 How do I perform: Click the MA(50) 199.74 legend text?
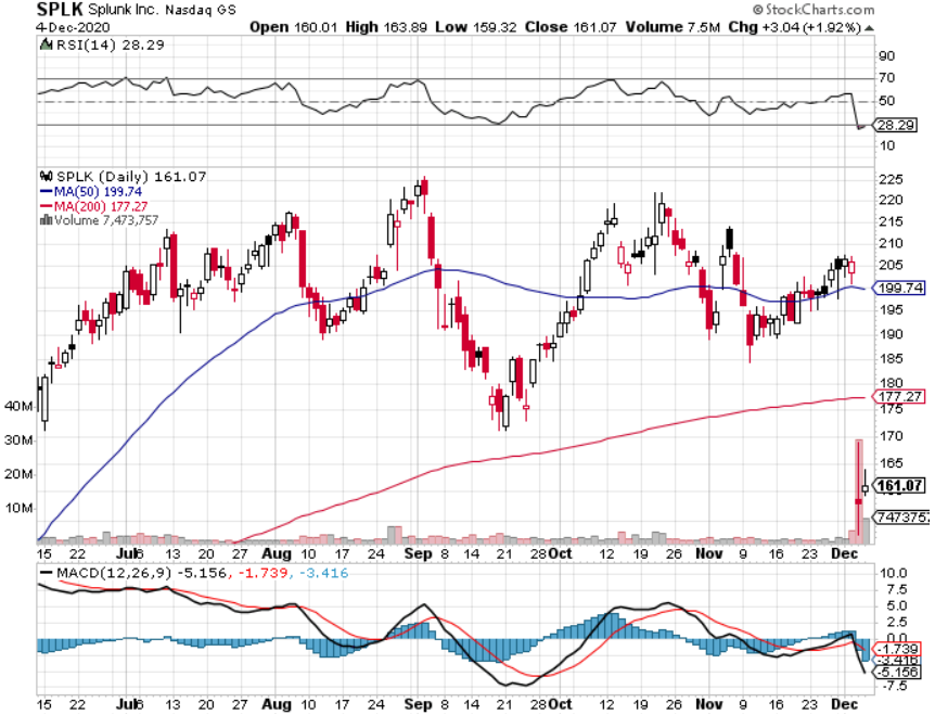(98, 192)
